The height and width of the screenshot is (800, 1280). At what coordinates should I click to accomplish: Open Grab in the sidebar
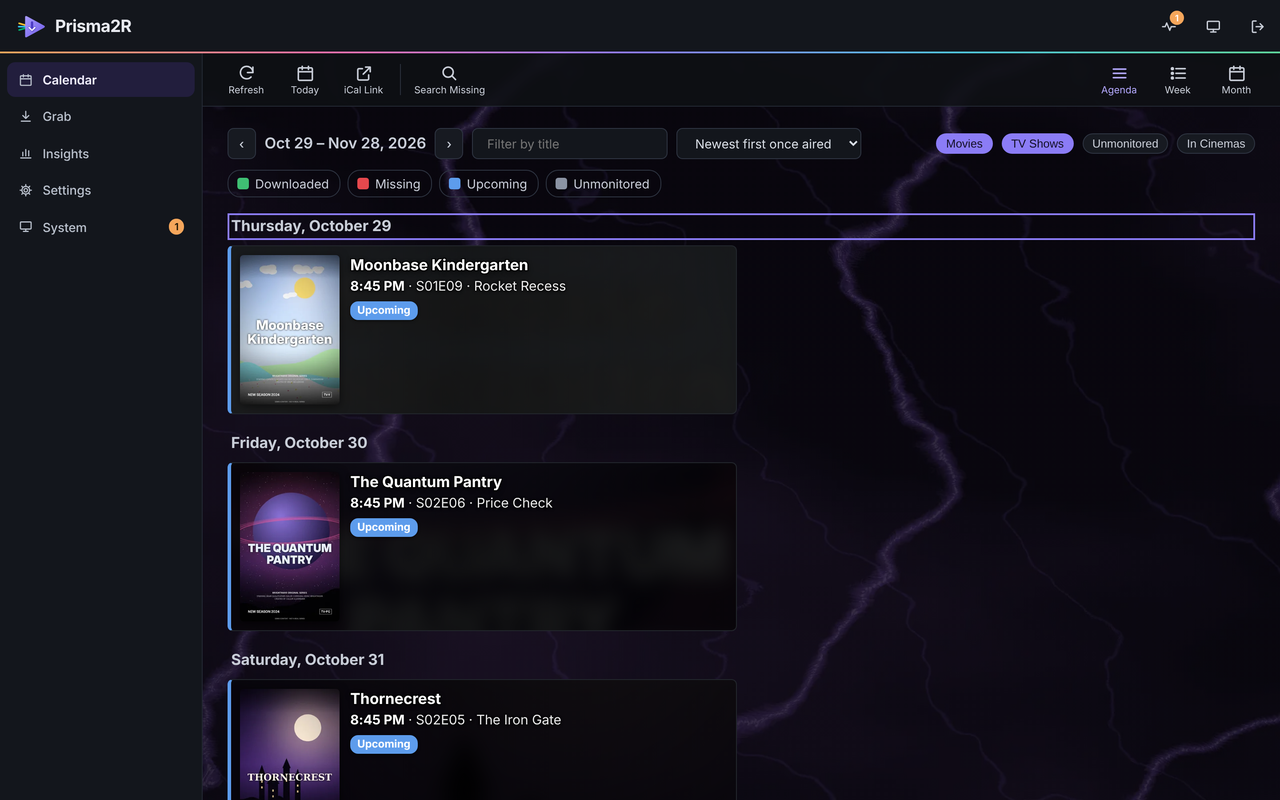pyautogui.click(x=101, y=117)
